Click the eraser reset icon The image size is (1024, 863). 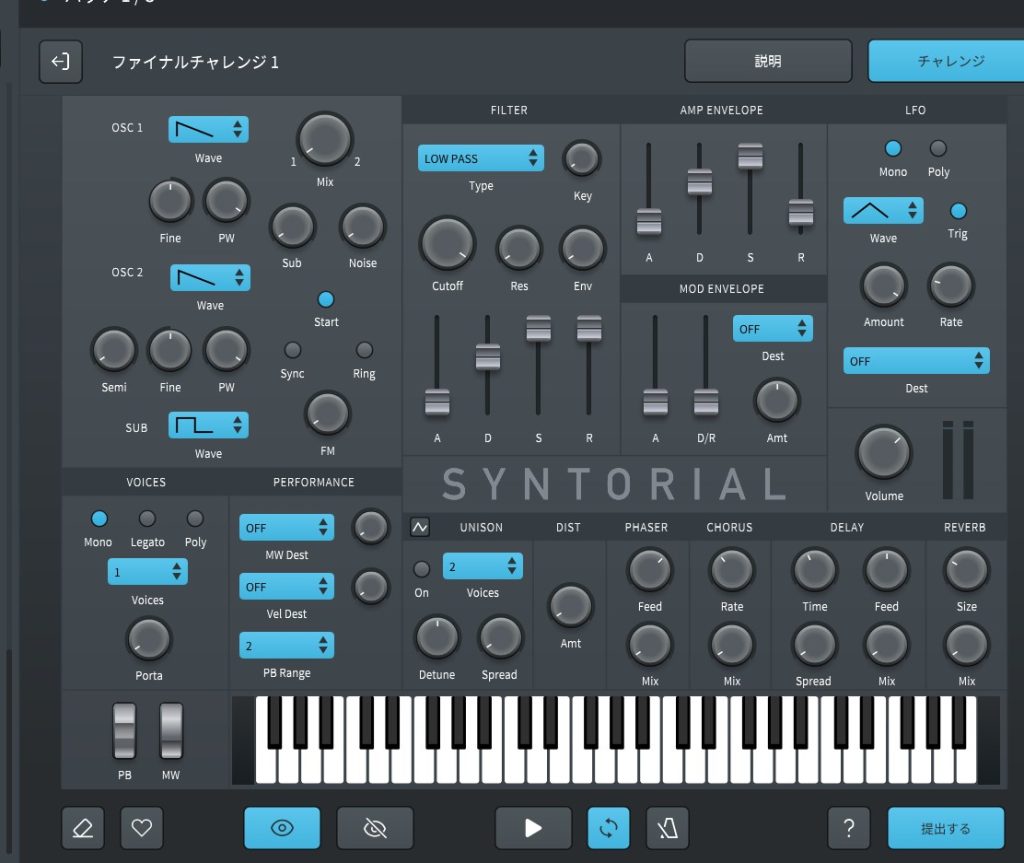click(x=83, y=828)
